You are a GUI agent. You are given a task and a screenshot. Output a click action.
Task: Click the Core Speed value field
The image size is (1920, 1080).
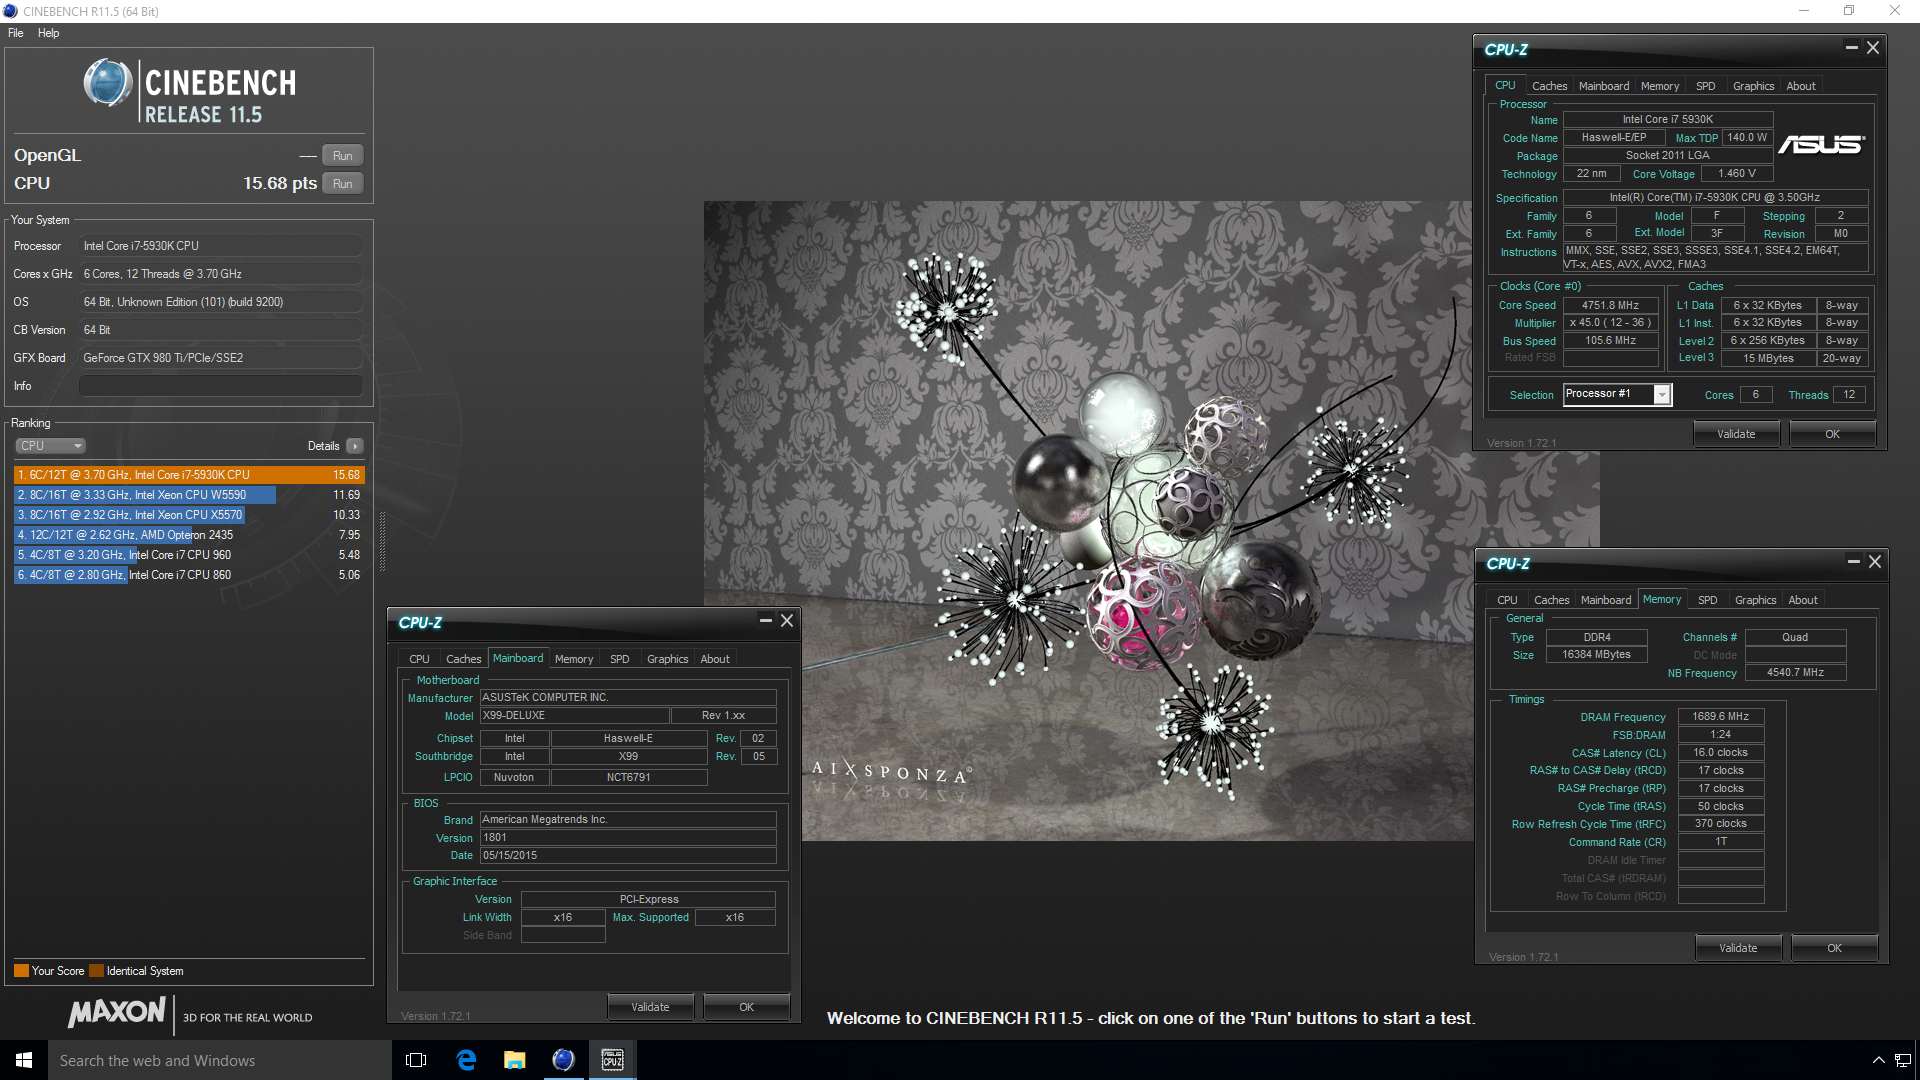[x=1610, y=305]
